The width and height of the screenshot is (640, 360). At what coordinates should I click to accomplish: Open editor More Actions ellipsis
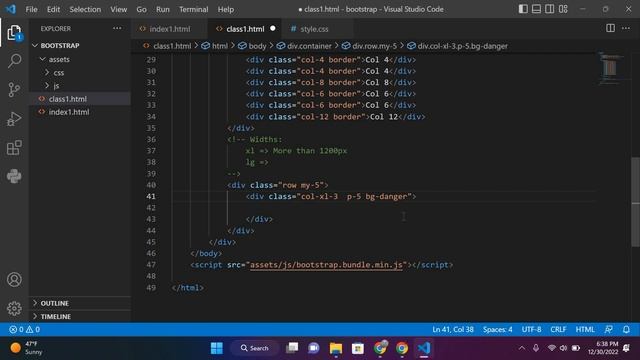[x=626, y=28]
